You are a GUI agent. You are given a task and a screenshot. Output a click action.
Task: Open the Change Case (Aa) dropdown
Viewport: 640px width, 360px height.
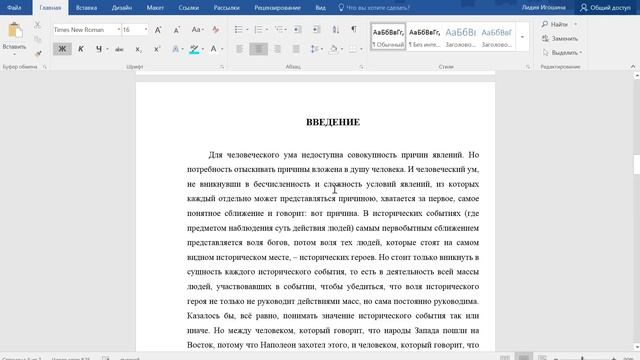tap(197, 30)
